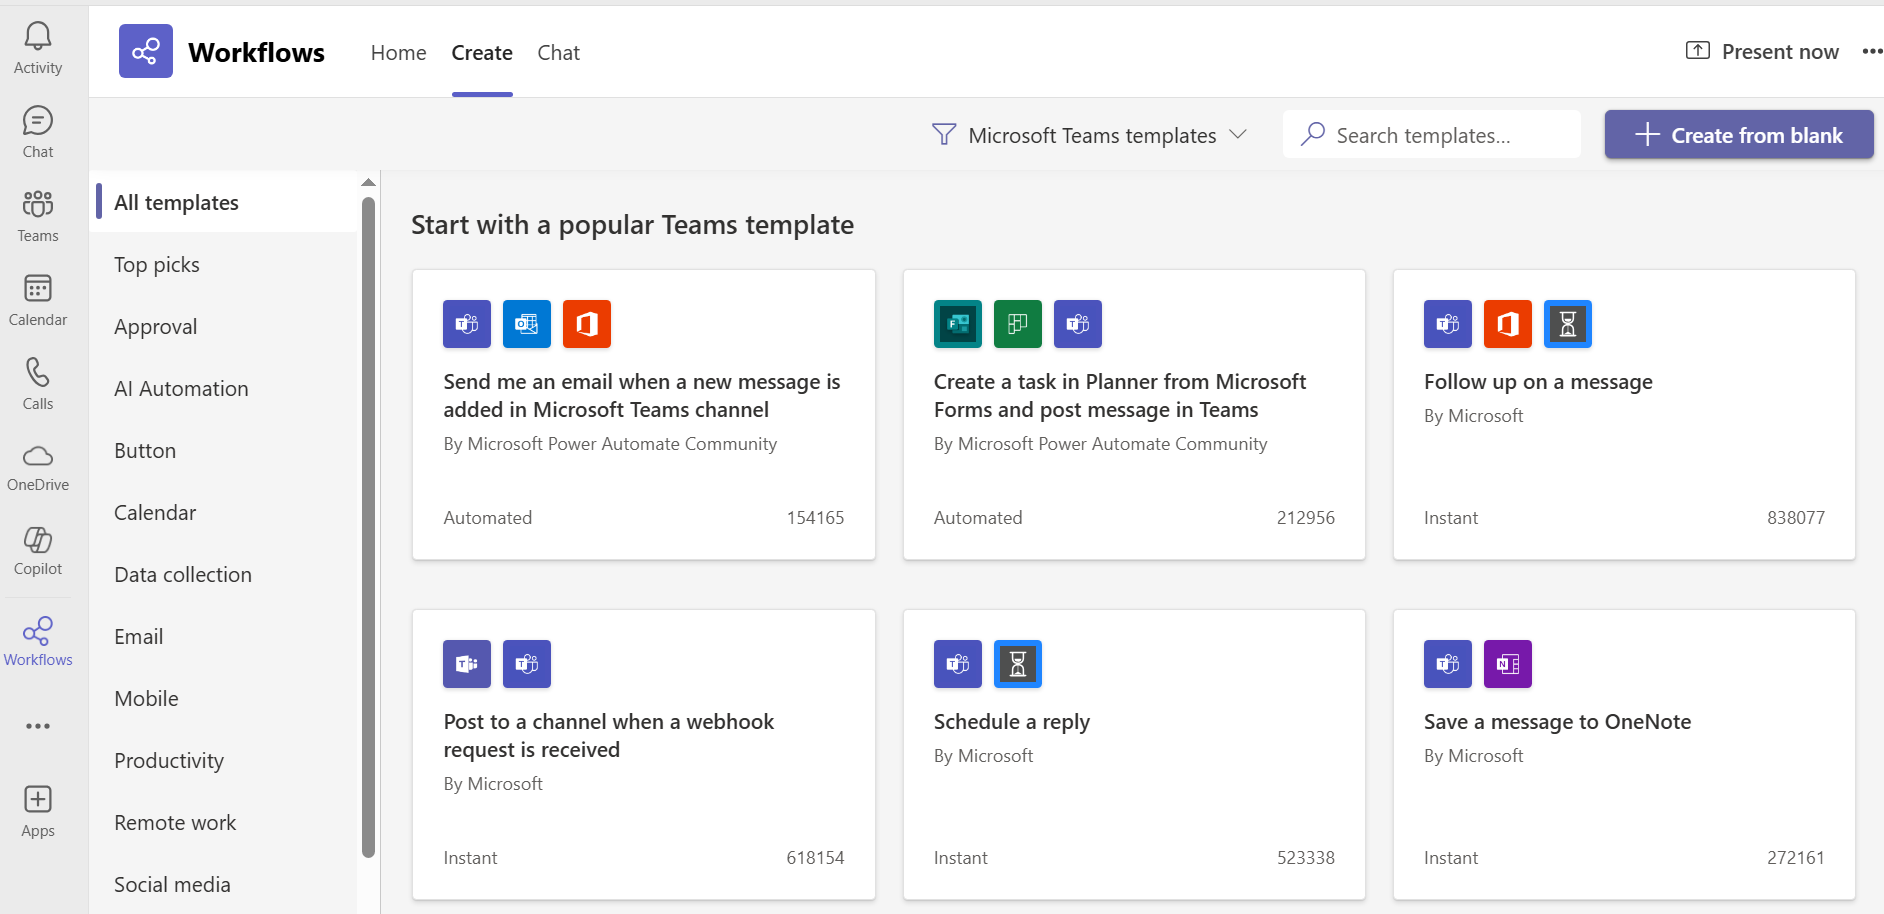
Task: Expand Microsoft Teams templates filter dropdown
Action: 1090,135
